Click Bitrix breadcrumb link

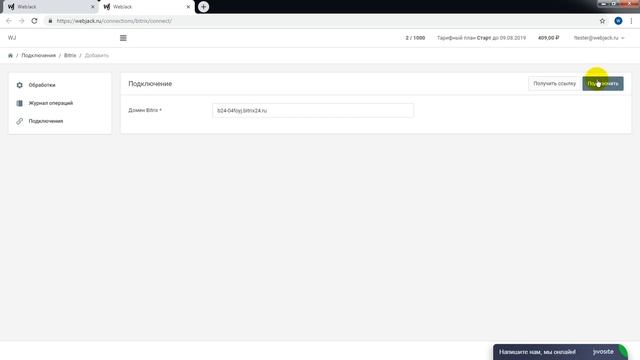[x=70, y=56]
